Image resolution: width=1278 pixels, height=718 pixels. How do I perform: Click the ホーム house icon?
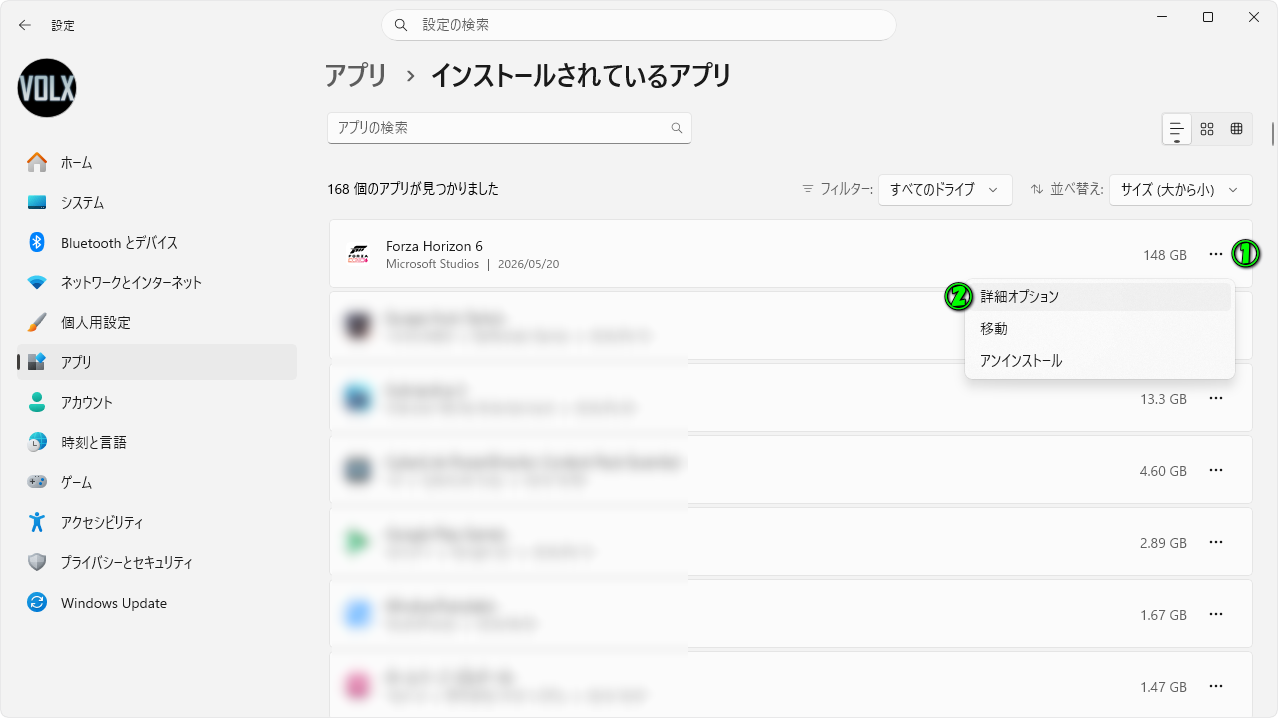coord(37,162)
